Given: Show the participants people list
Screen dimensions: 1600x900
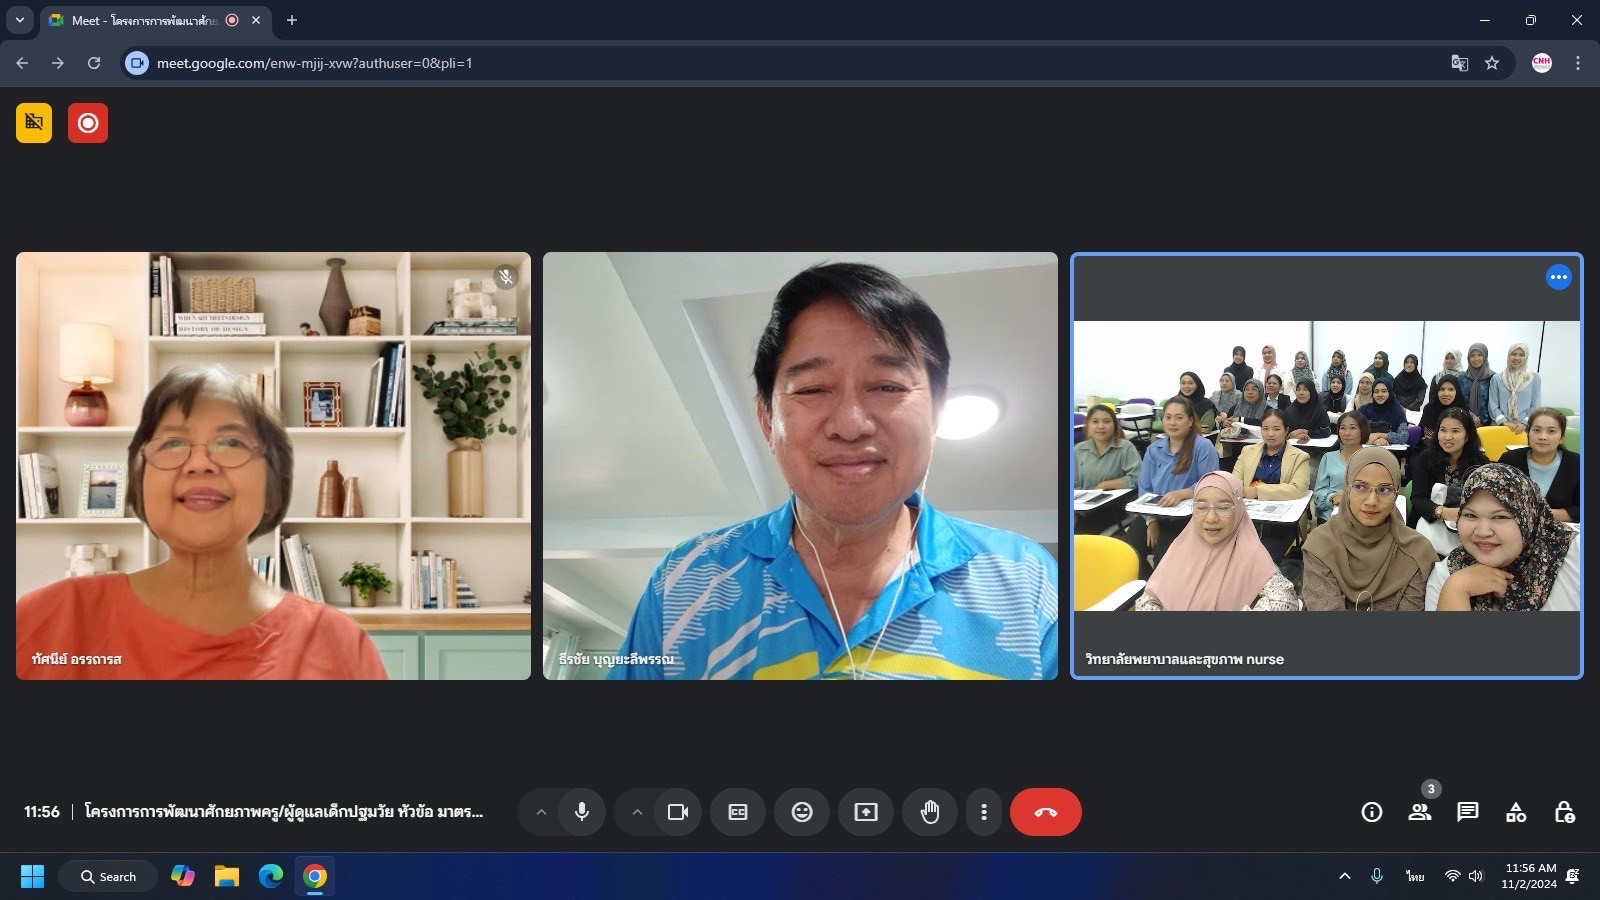Looking at the screenshot, I should coord(1419,812).
